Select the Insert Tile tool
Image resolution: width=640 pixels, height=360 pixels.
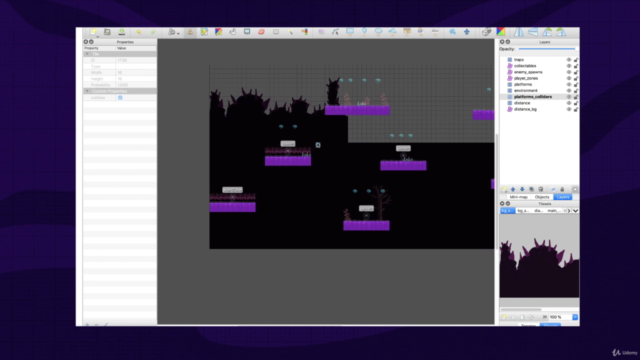point(407,32)
